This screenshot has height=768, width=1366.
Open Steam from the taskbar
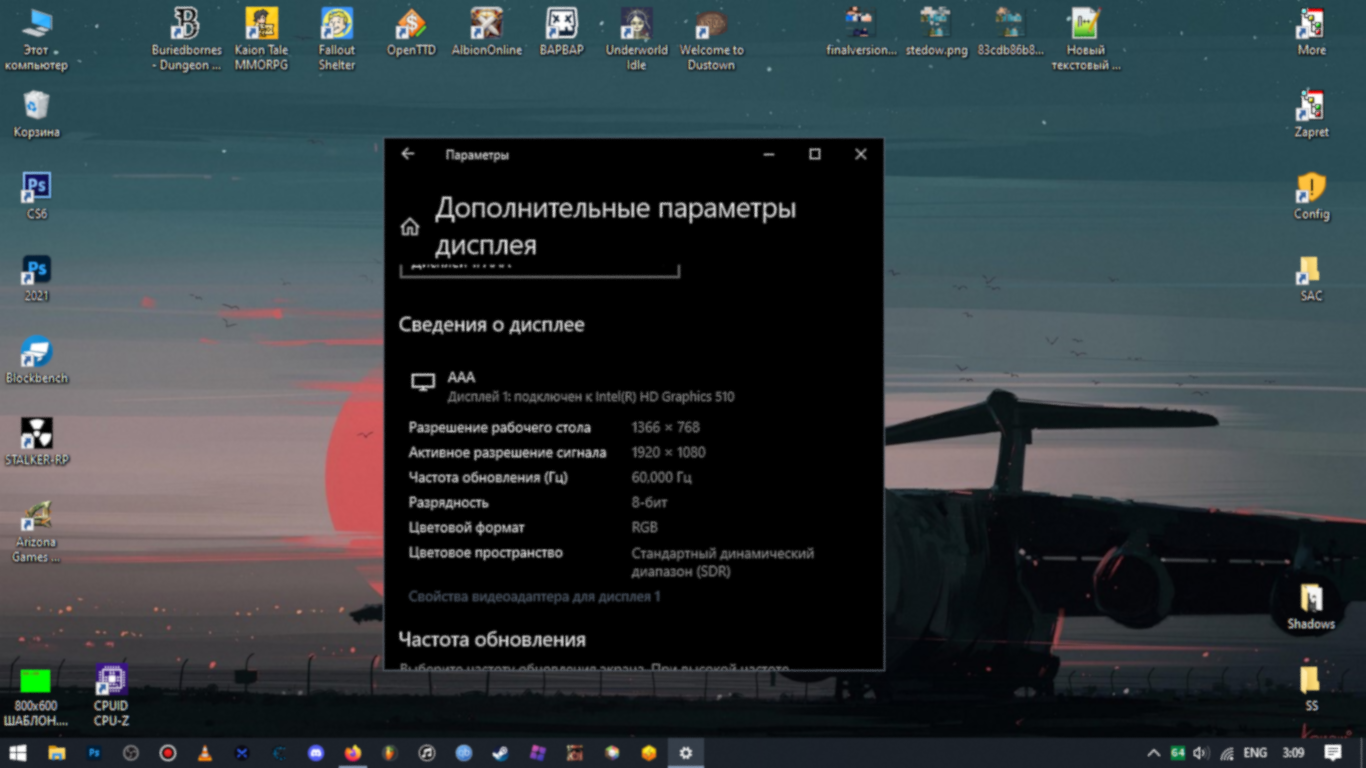501,753
